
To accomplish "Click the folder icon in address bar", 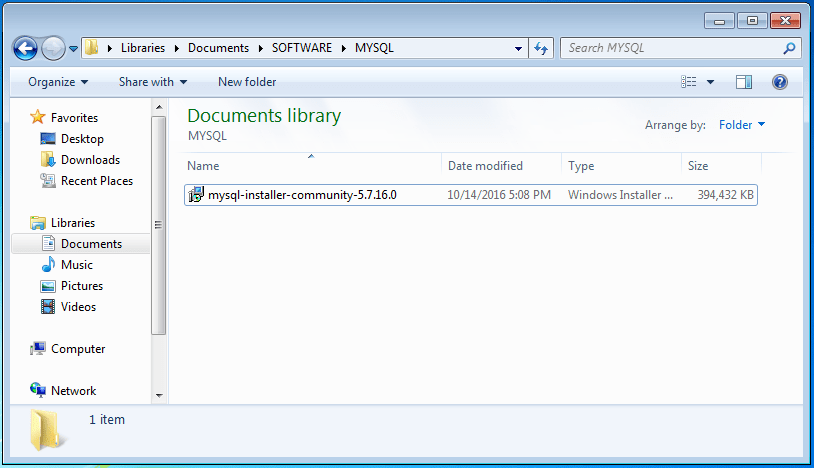I will pos(92,48).
